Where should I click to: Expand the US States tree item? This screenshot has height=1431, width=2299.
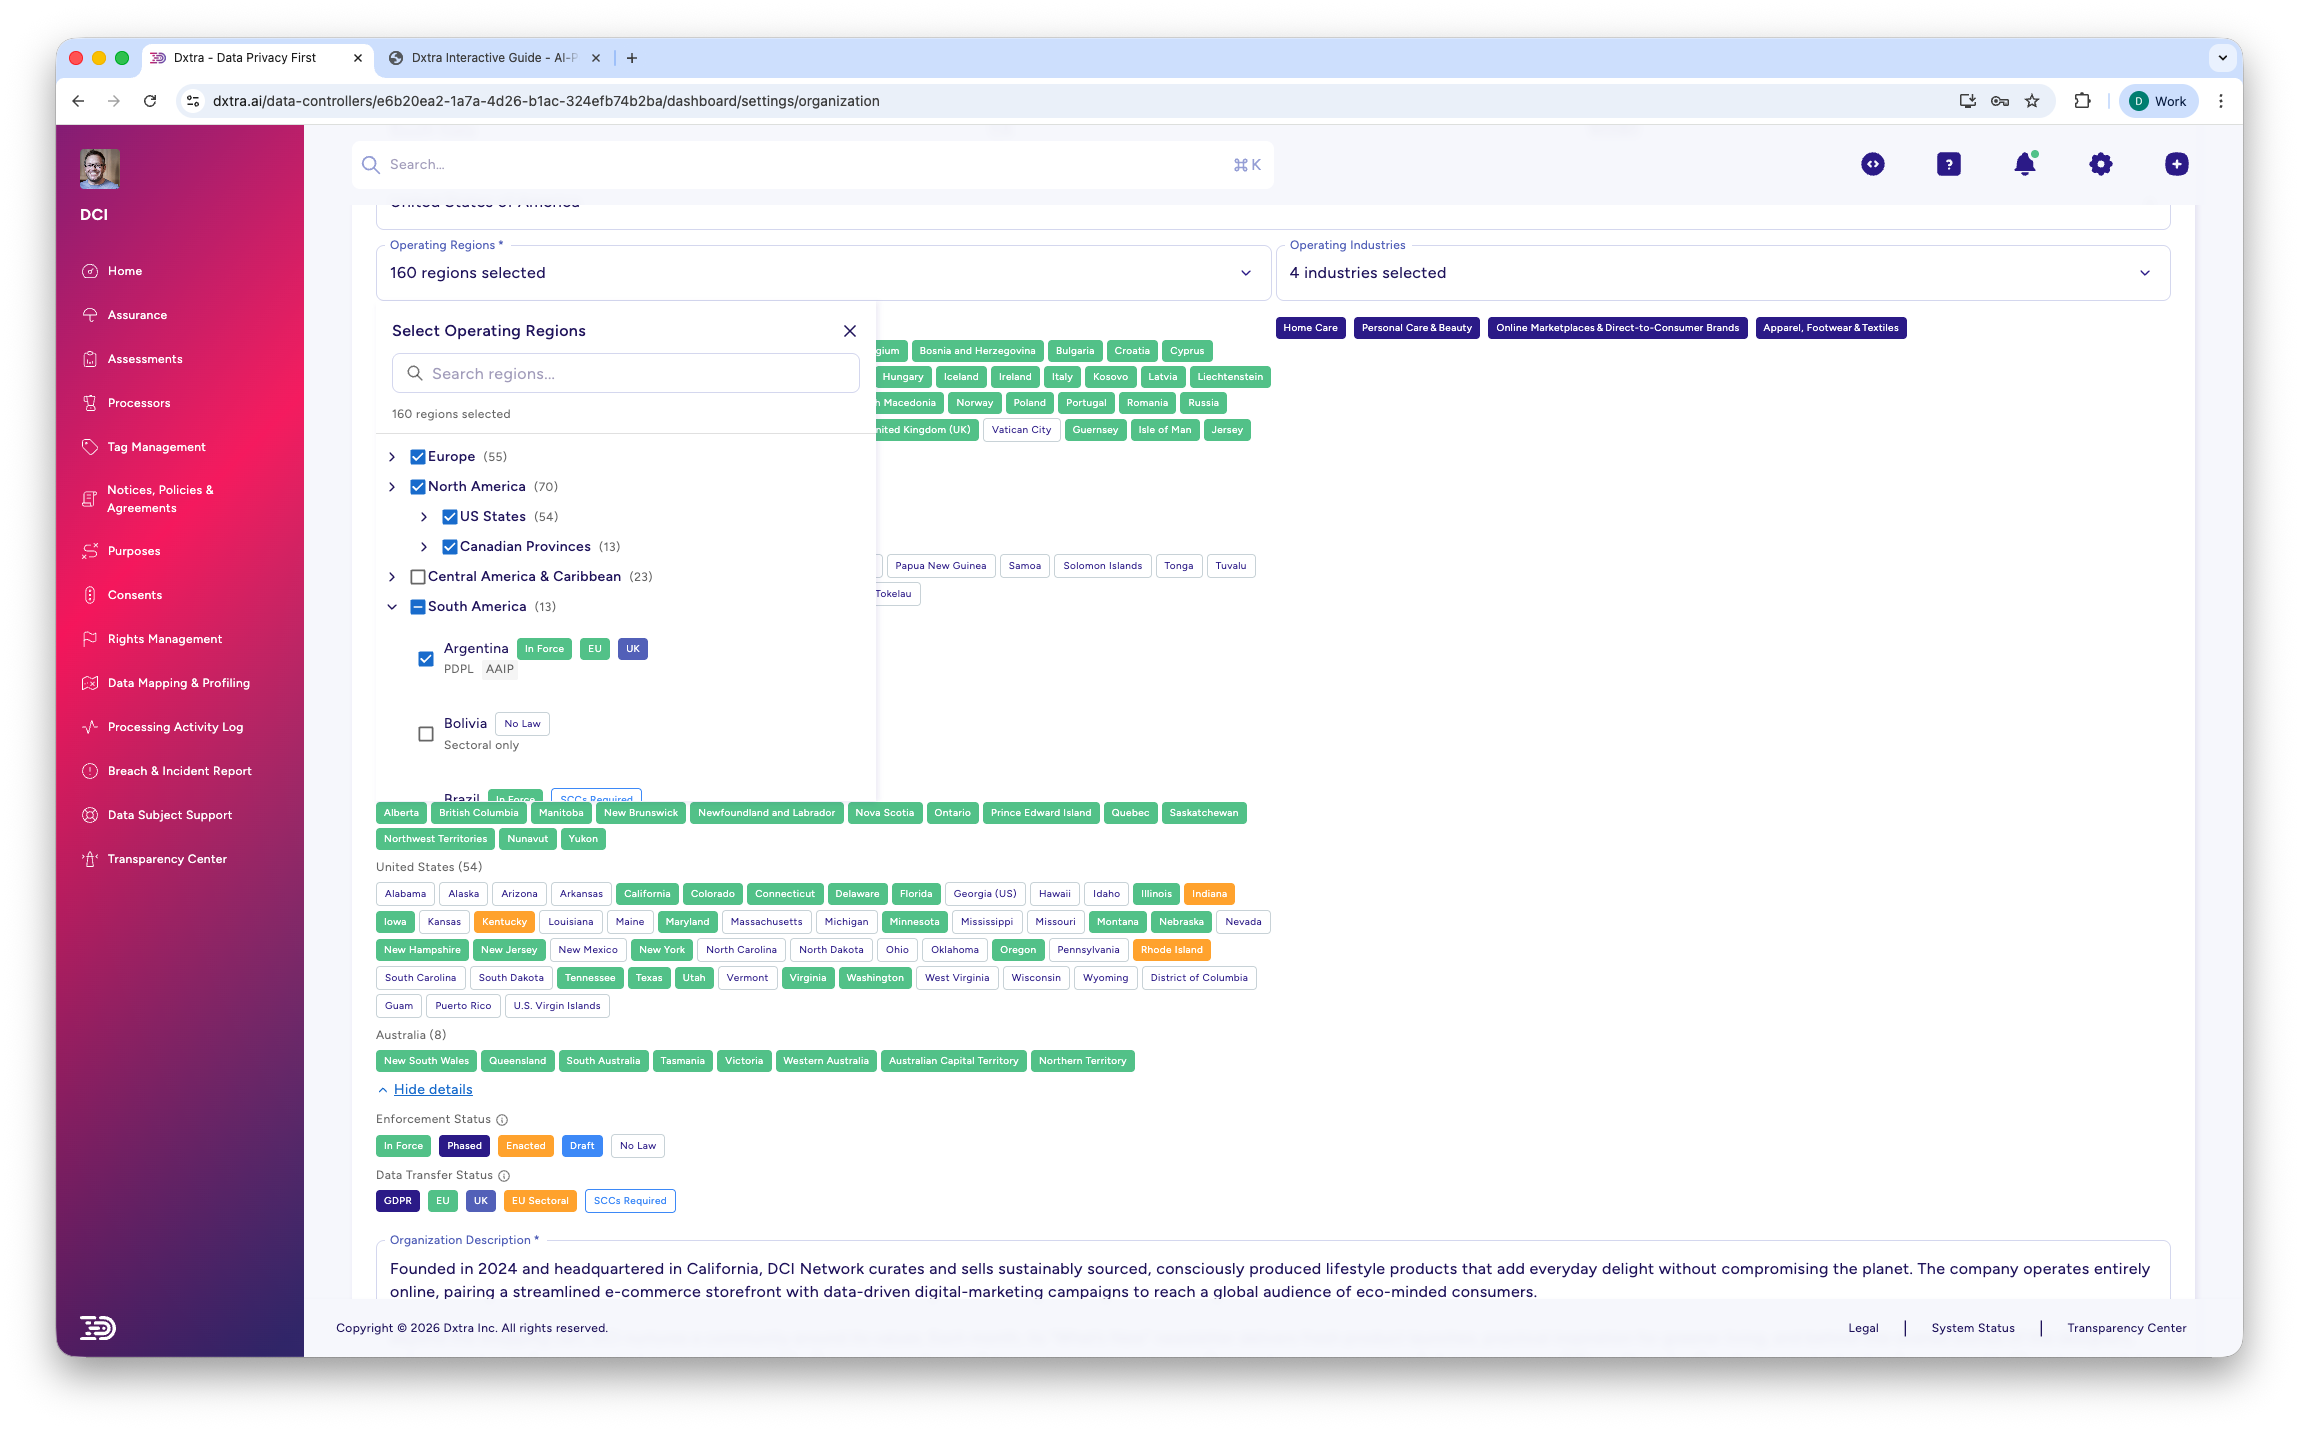pyautogui.click(x=423, y=516)
